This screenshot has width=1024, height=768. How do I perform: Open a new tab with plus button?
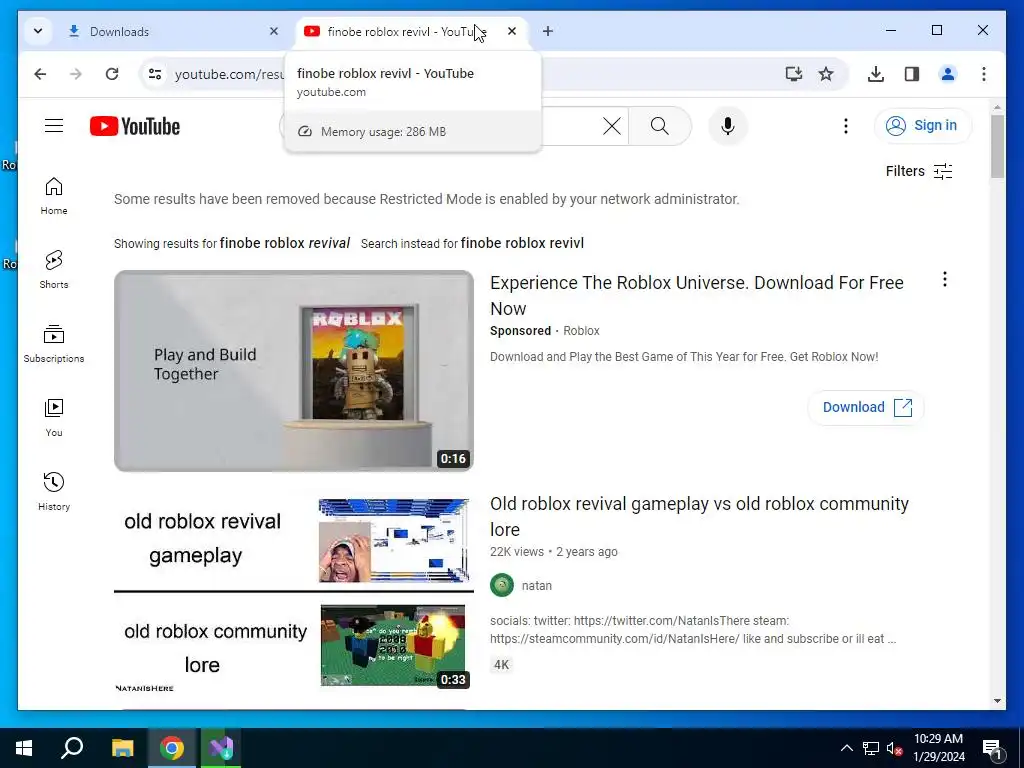tap(548, 31)
